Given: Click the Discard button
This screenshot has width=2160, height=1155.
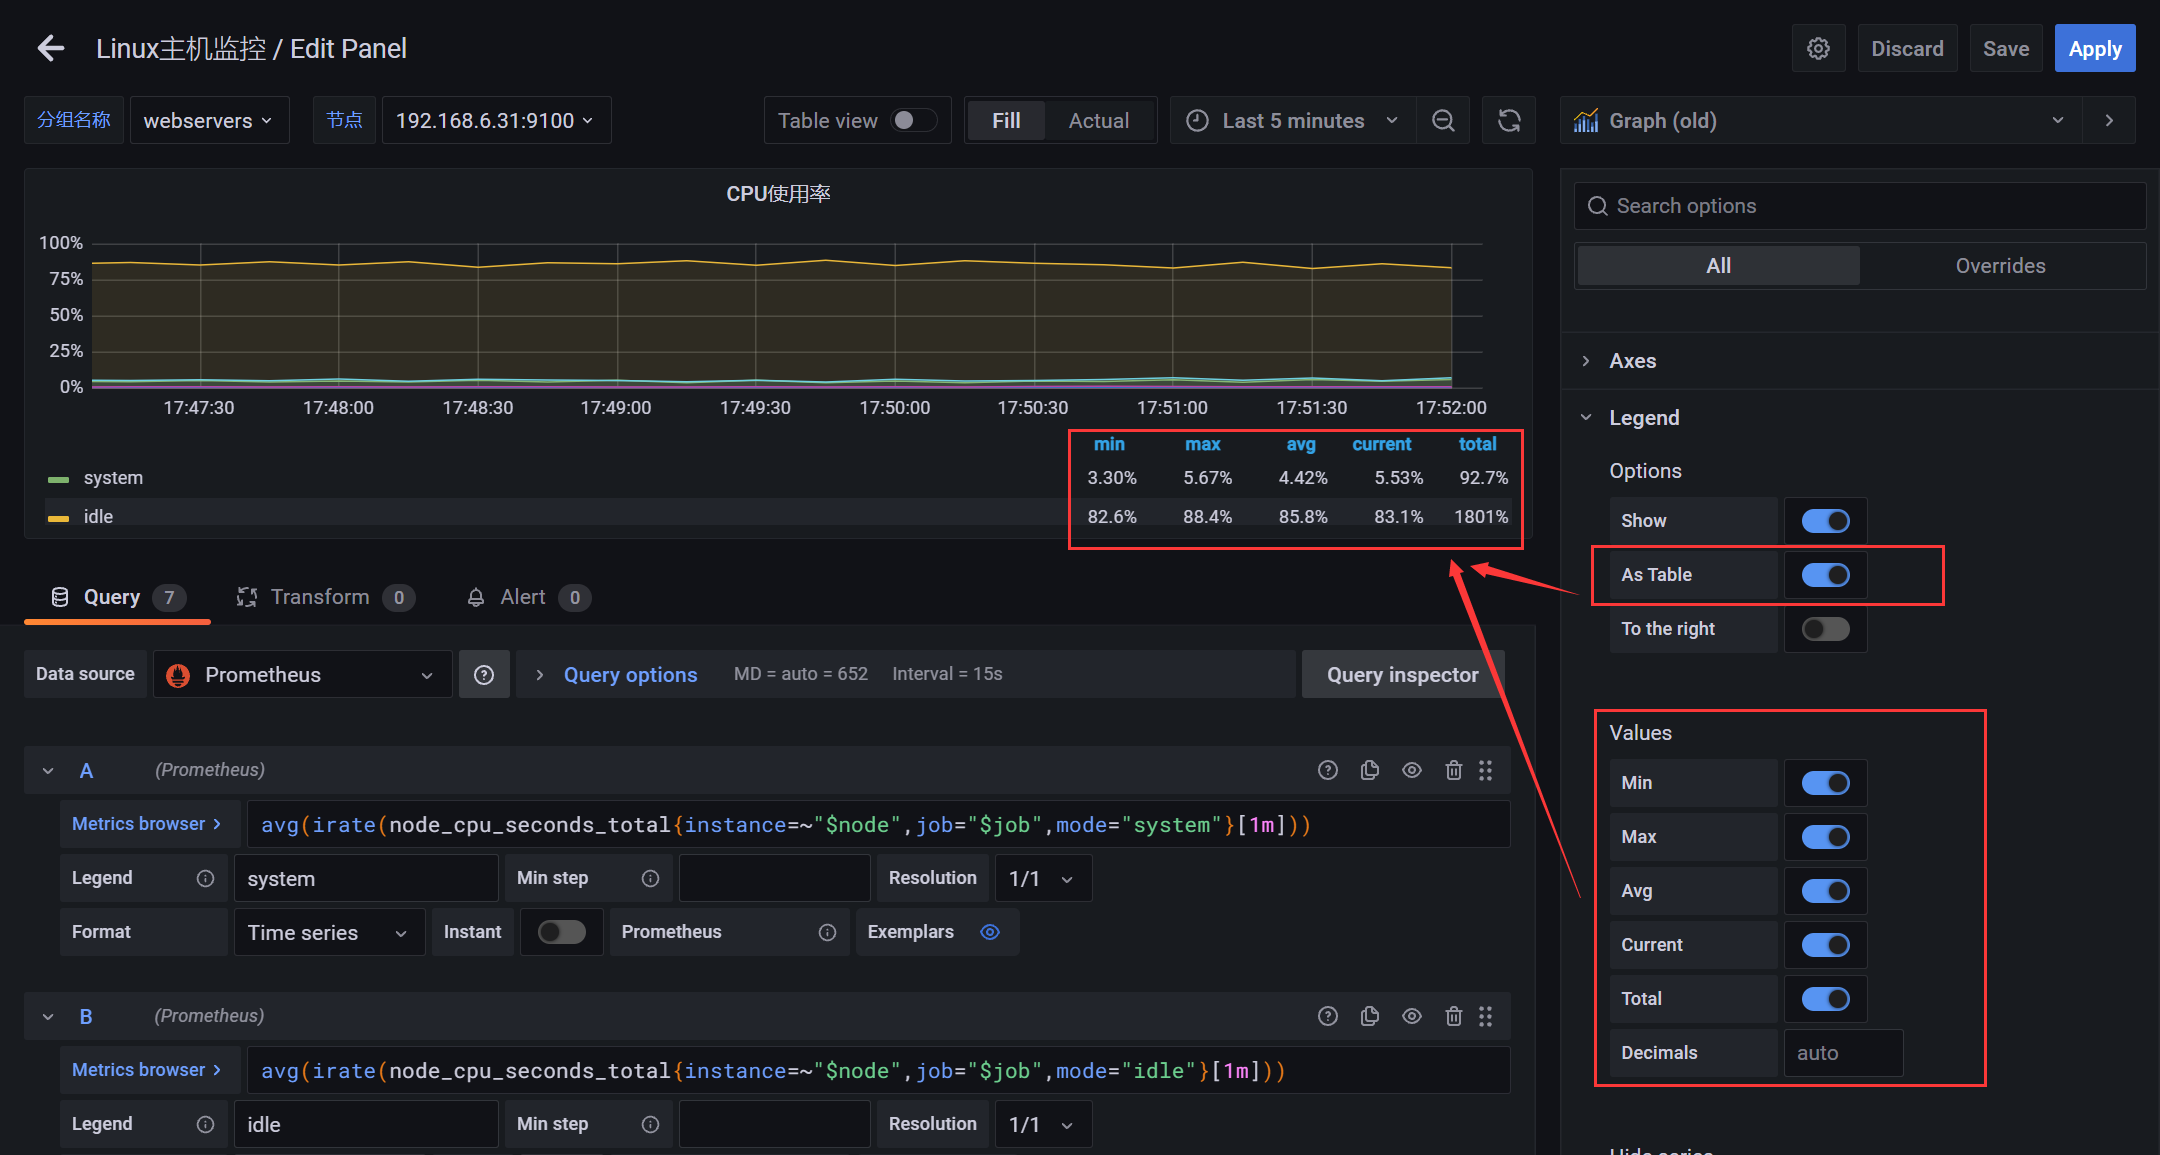Looking at the screenshot, I should click(1907, 48).
